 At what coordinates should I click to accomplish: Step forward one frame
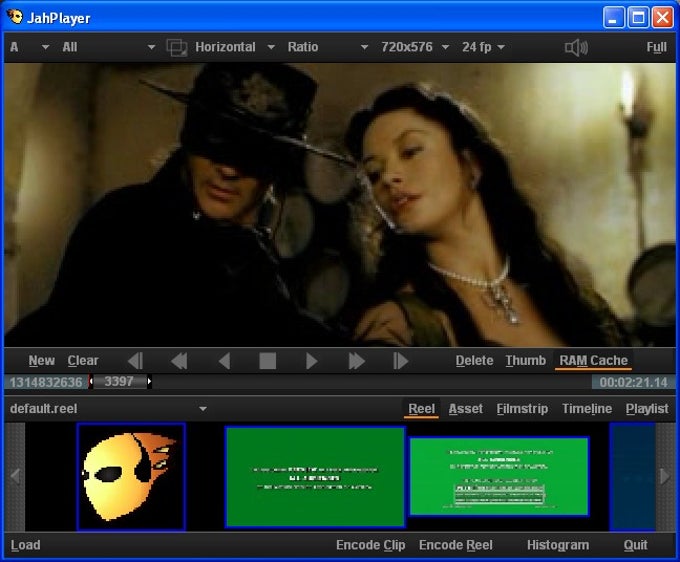[400, 361]
